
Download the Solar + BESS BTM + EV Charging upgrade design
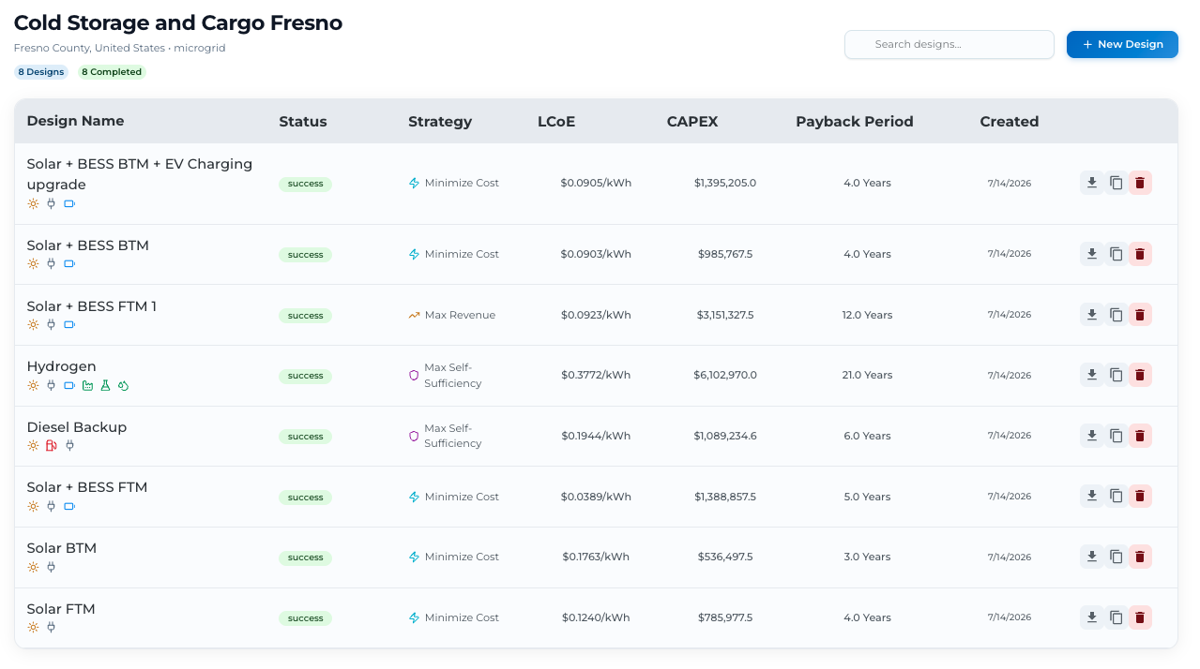[1092, 183]
